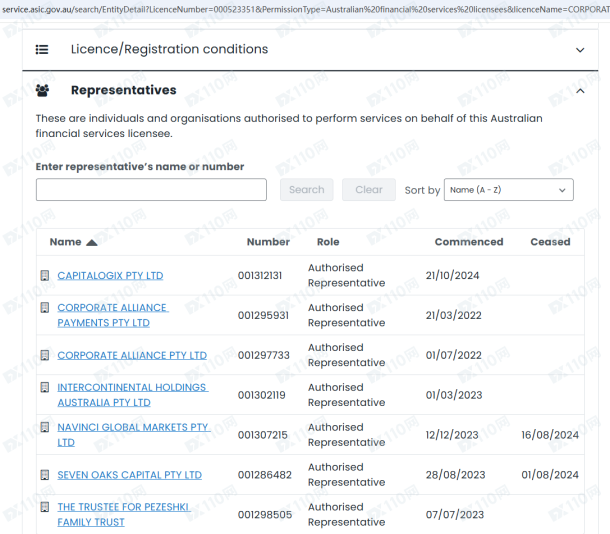
Task: Click the Commenced column header
Action: 469,242
